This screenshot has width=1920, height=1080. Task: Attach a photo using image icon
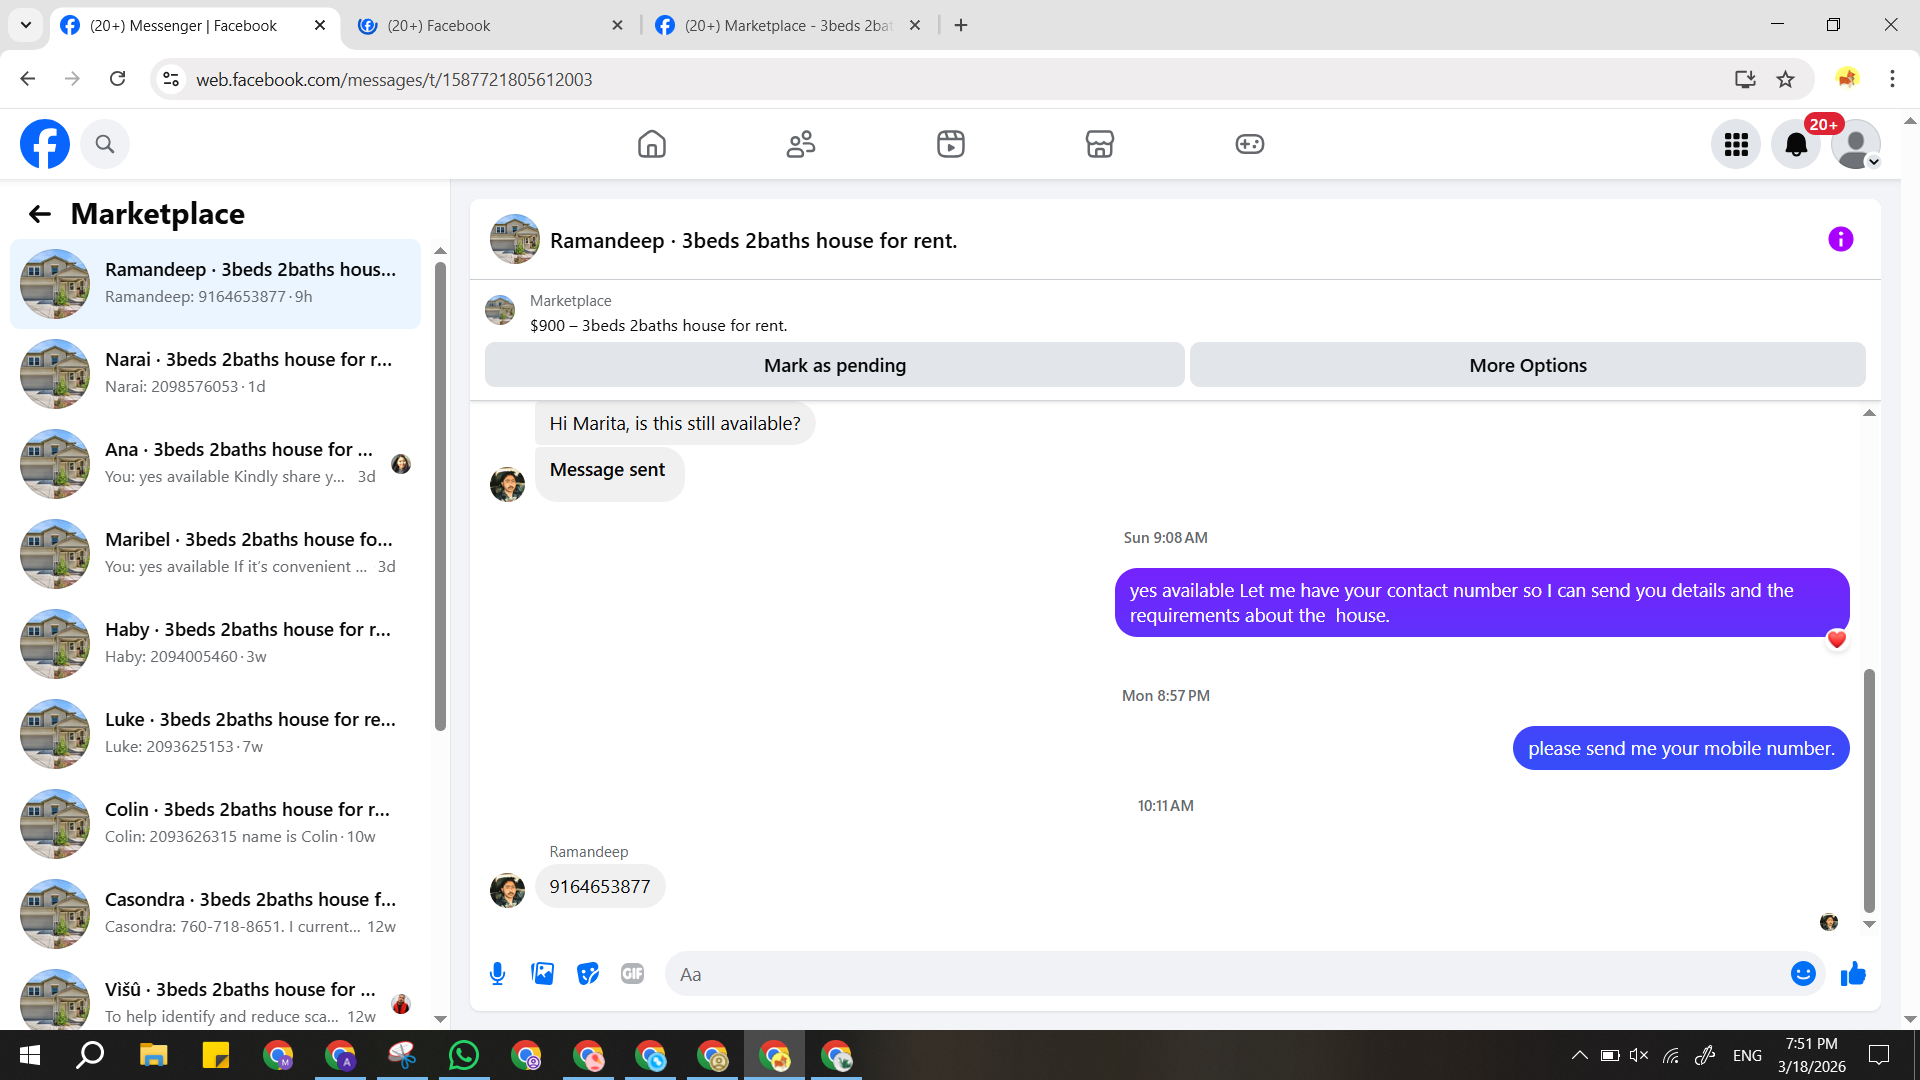point(542,974)
